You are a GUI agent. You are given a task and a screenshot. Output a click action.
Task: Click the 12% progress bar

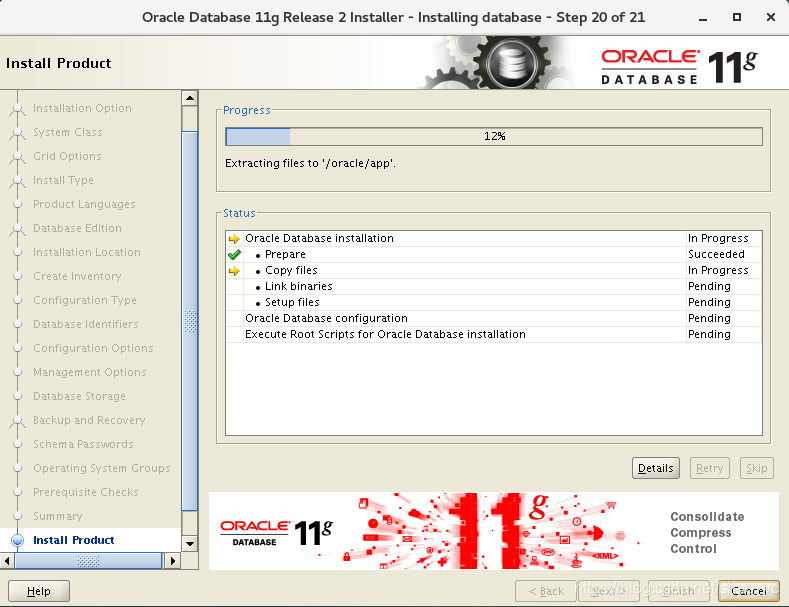494,136
